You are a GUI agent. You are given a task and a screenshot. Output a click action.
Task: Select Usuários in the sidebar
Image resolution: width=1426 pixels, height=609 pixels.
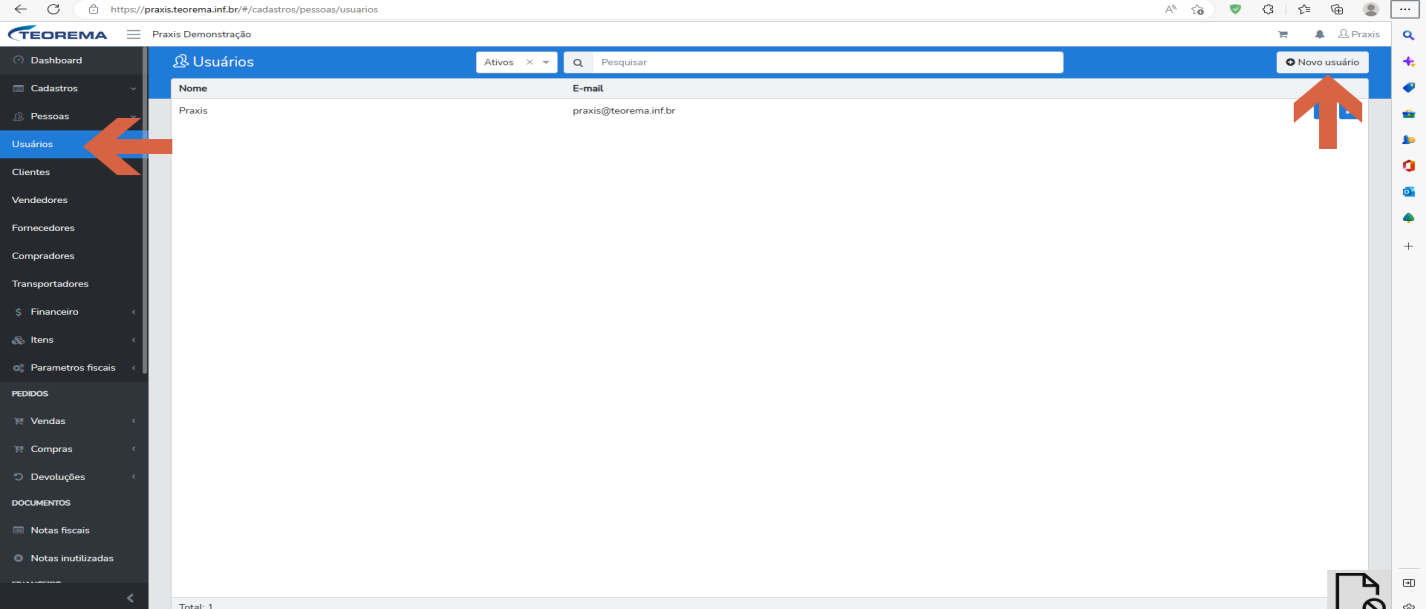(x=74, y=144)
